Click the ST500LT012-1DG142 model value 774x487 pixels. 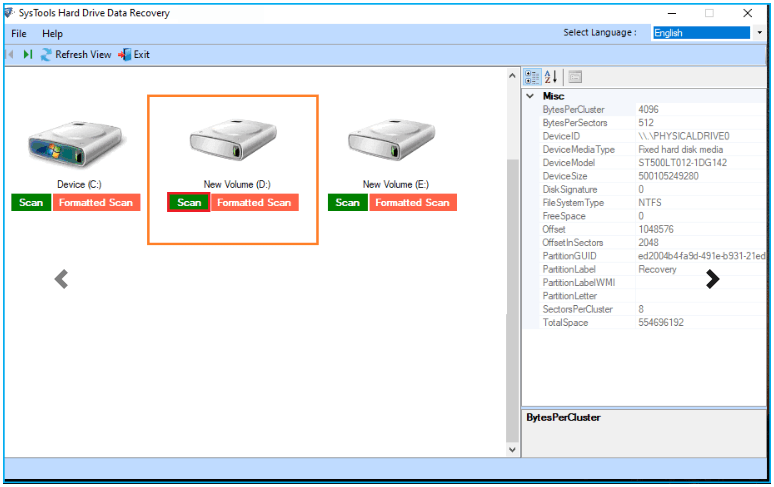pos(683,163)
